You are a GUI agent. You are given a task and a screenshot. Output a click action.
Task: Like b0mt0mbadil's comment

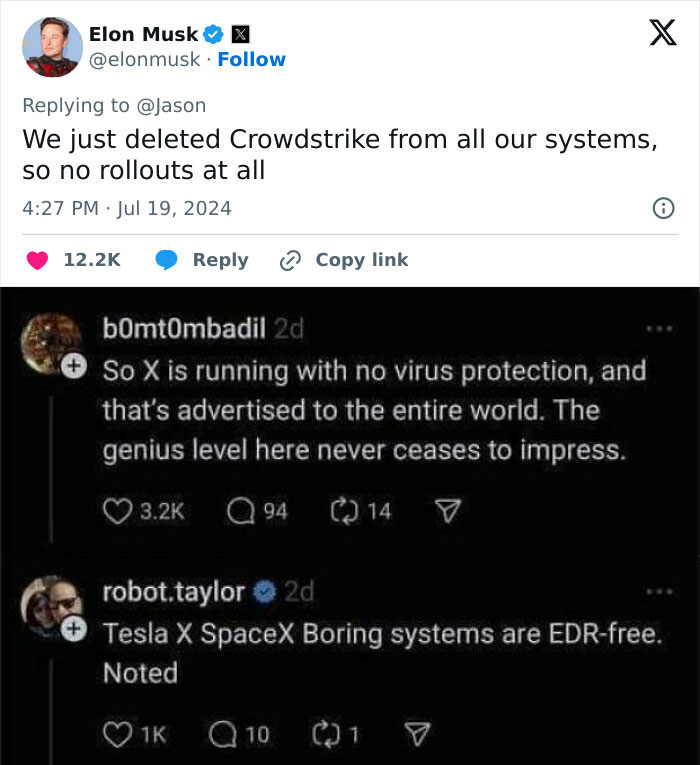117,511
